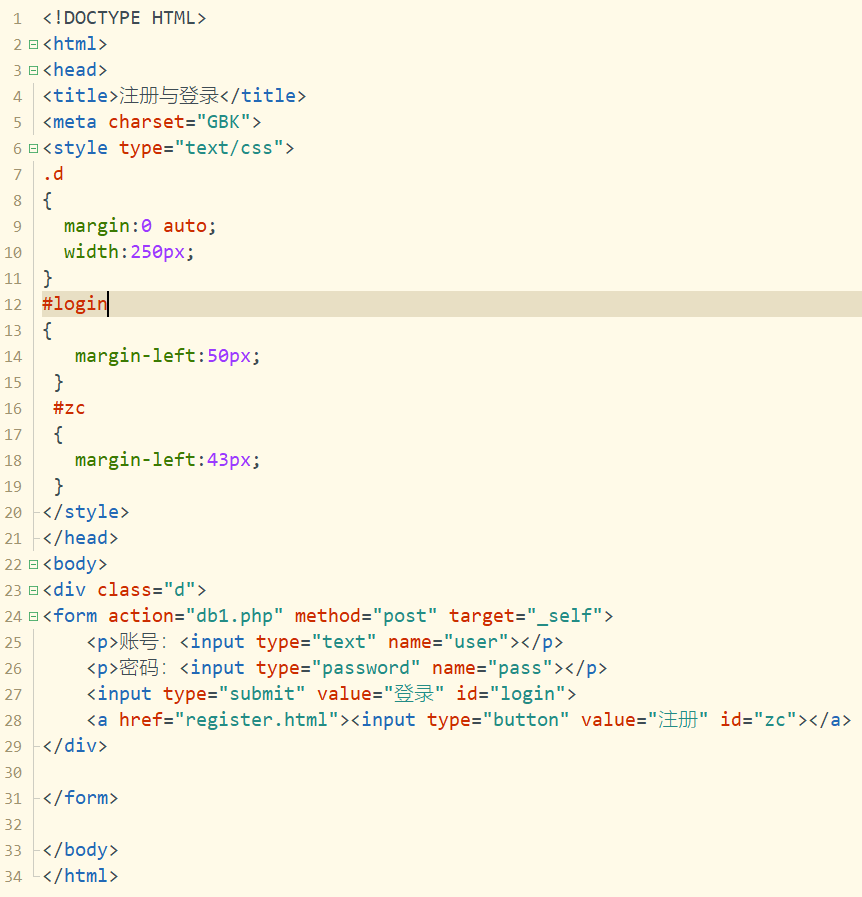Place cursor on the #zc selector
862x897 pixels.
(x=69, y=408)
